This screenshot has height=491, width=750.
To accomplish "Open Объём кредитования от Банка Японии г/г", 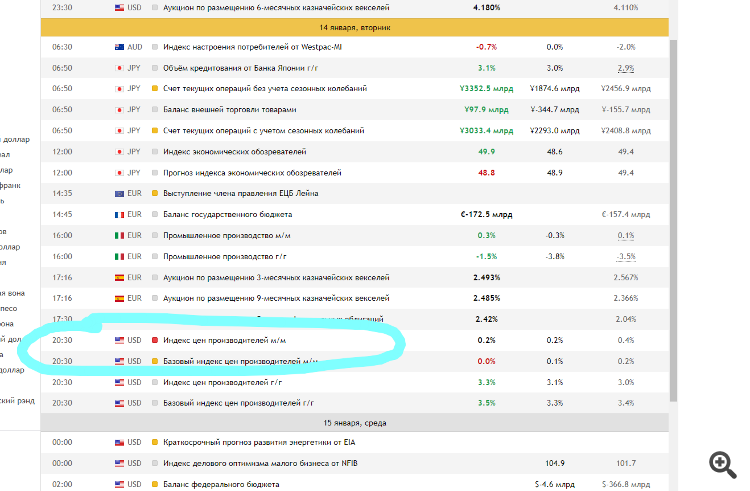I will point(241,68).
